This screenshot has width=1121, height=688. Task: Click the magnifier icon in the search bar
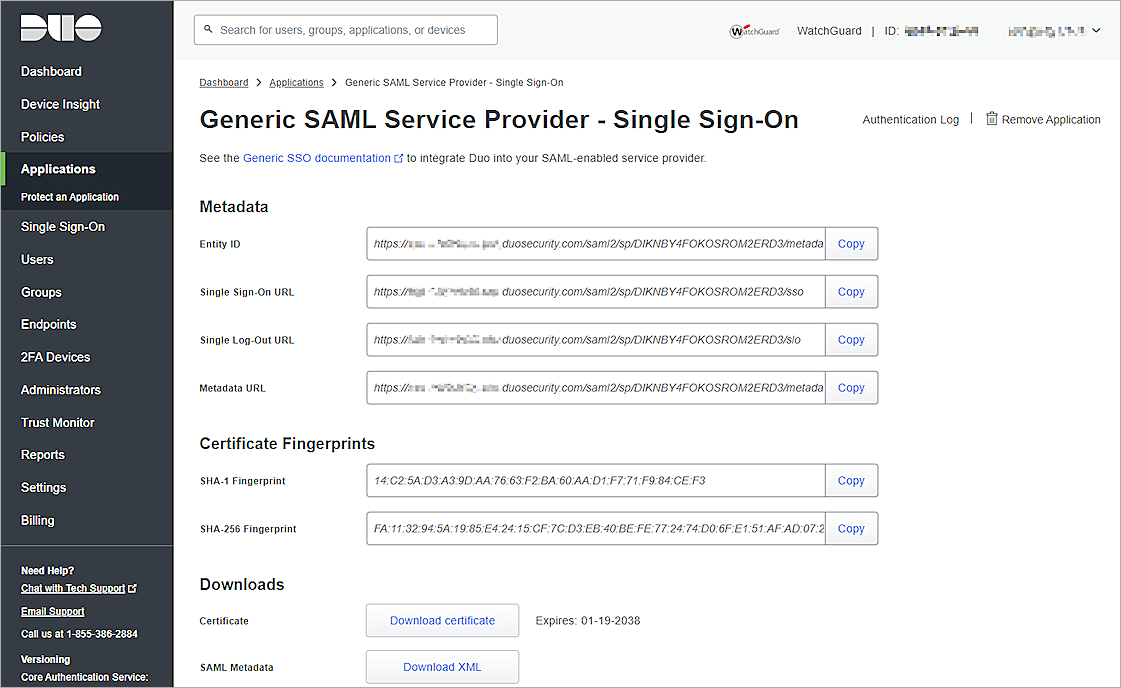pyautogui.click(x=208, y=29)
